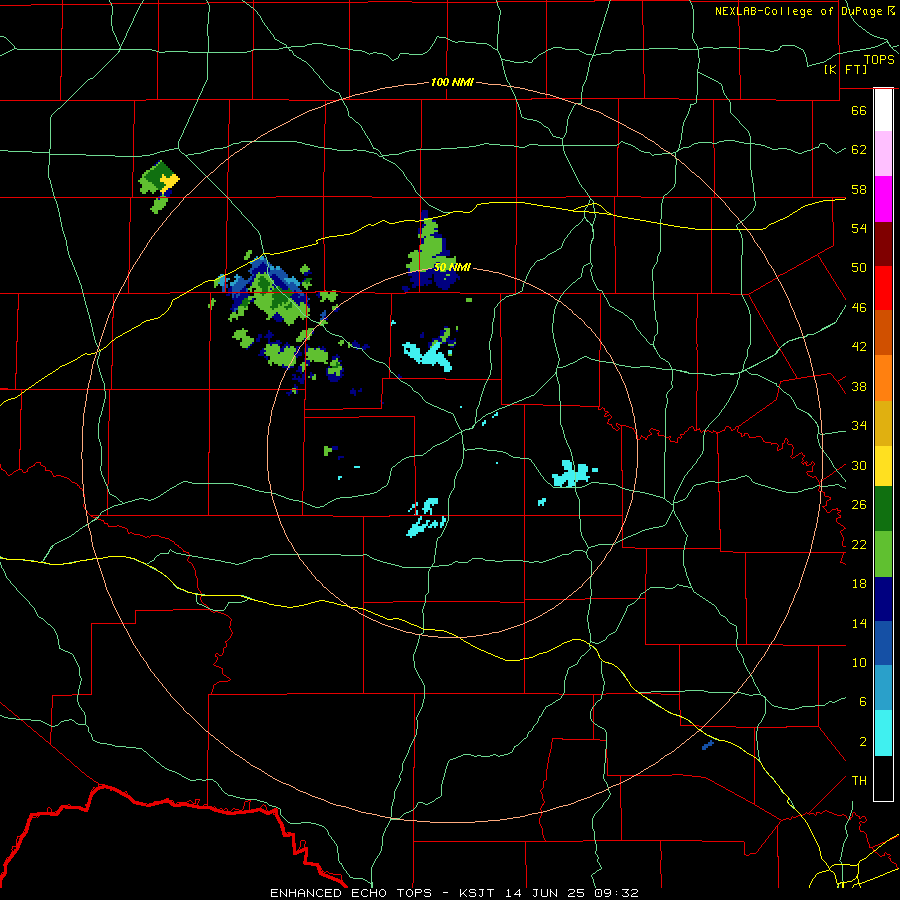Click the yellow echo in the far northwest cell

(169, 183)
